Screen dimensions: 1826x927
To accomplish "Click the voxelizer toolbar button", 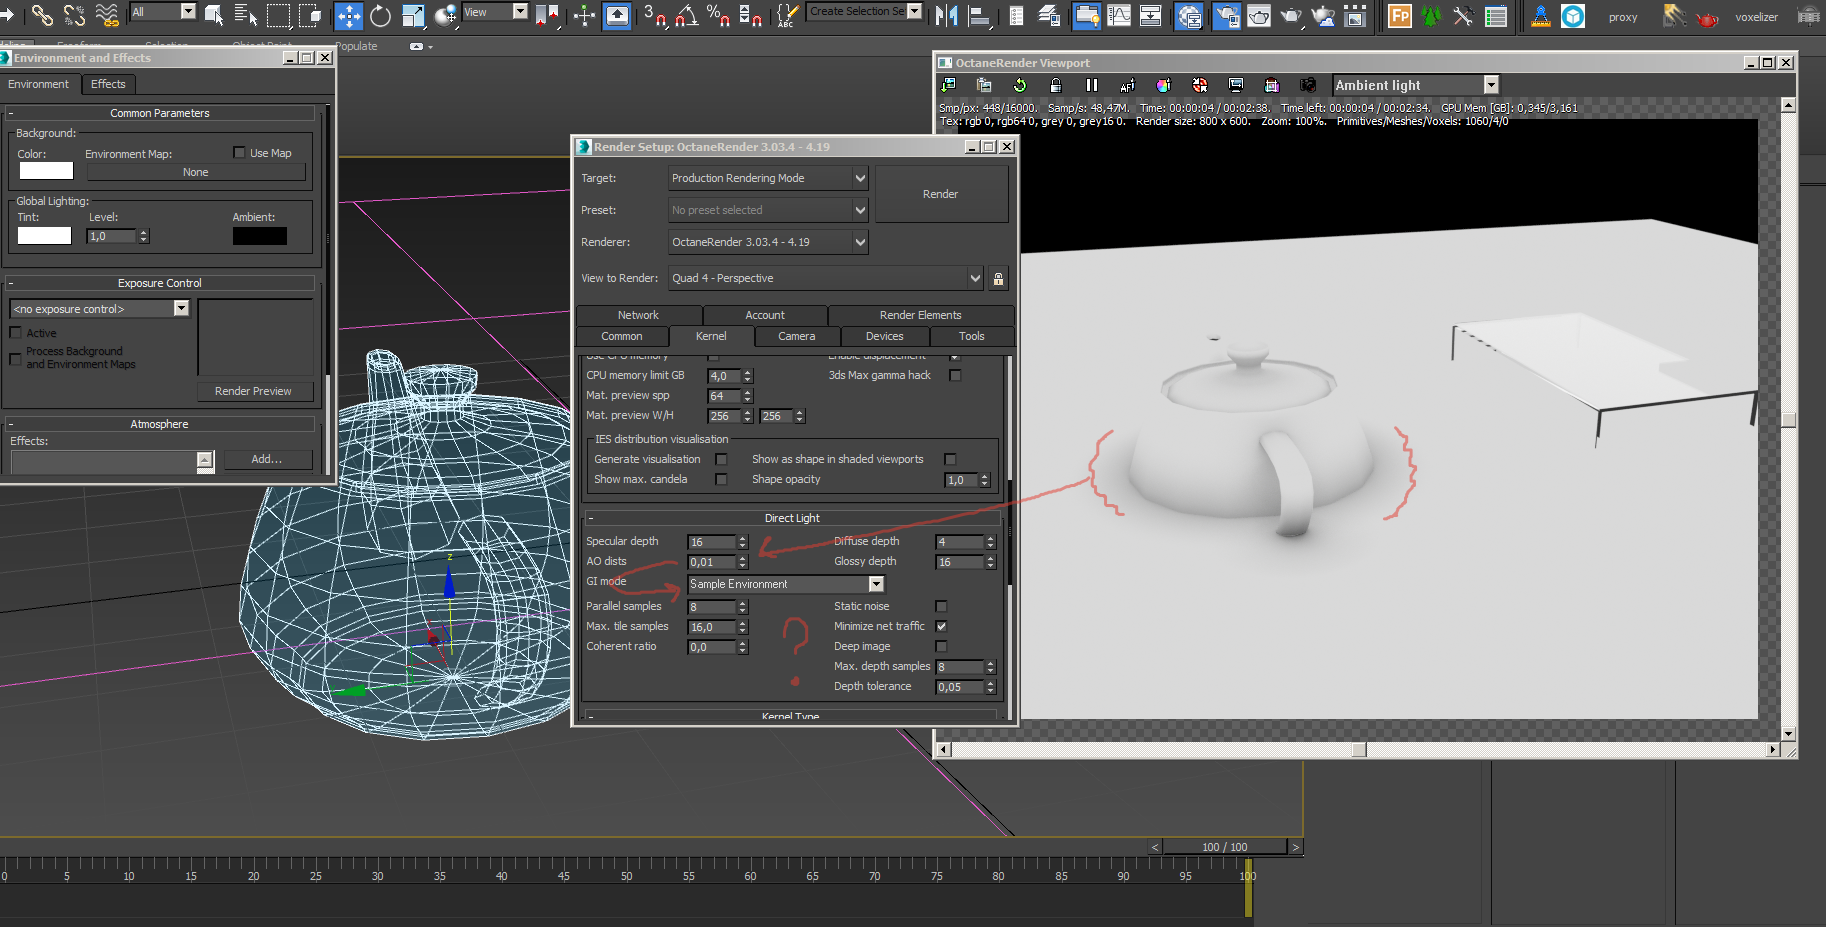I will [x=1756, y=17].
